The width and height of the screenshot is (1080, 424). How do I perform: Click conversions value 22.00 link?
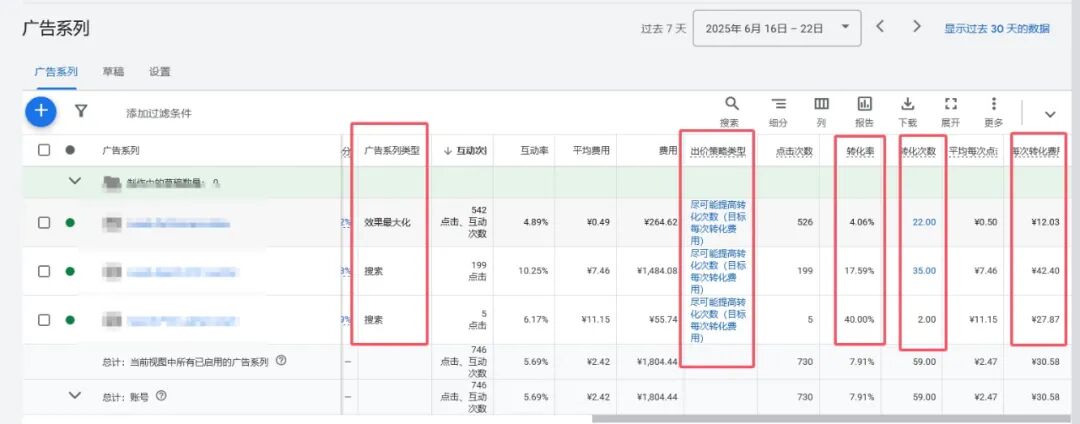pos(924,222)
